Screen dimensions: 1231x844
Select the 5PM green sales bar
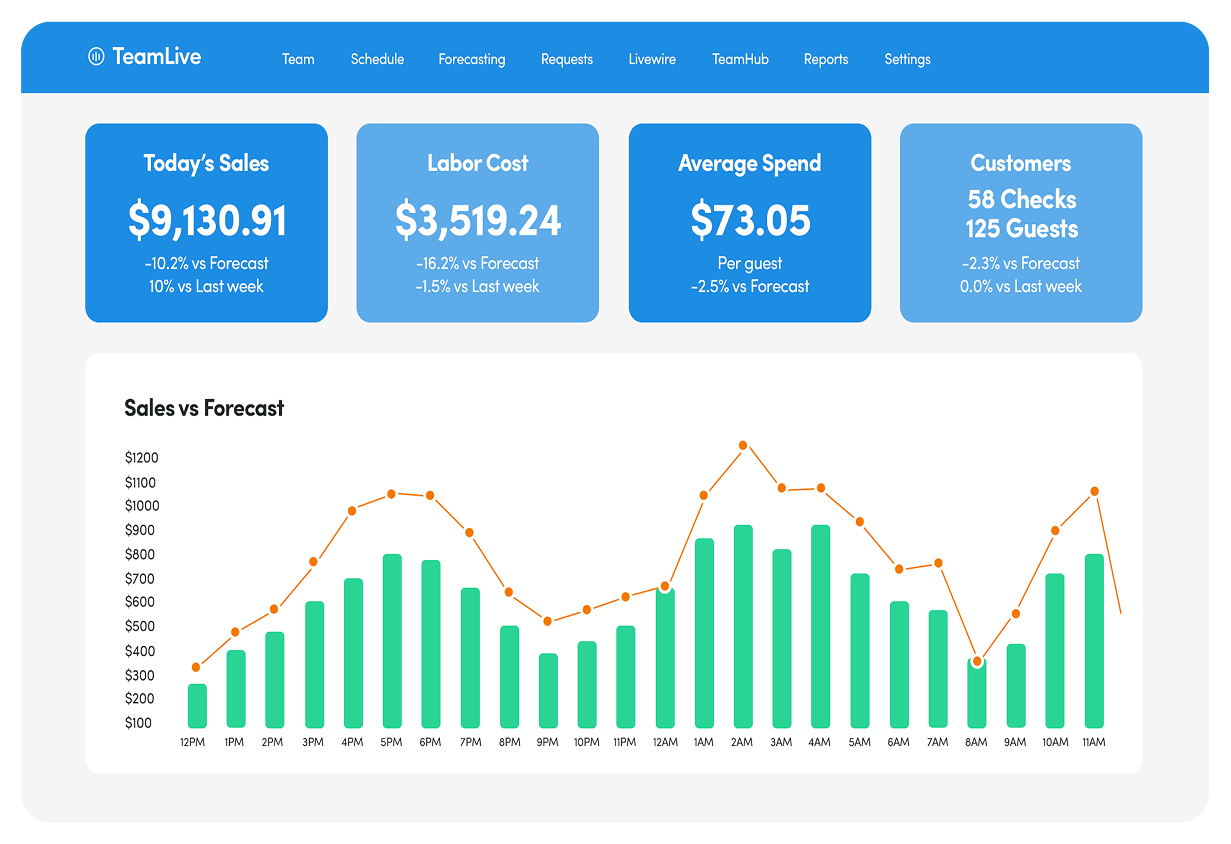pyautogui.click(x=391, y=640)
